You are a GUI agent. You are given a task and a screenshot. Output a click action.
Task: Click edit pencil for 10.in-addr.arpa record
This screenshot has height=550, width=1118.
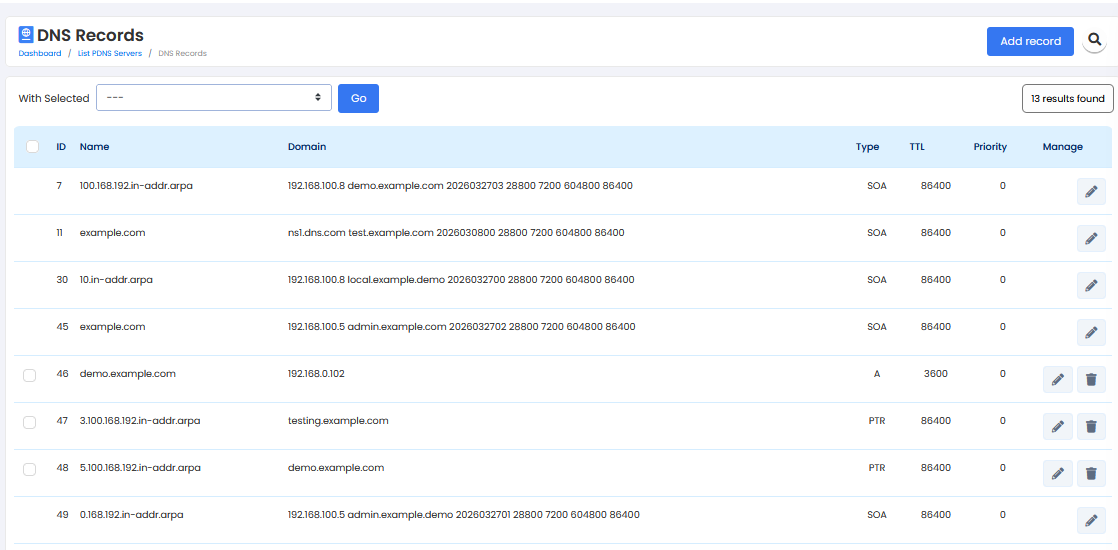(1091, 285)
